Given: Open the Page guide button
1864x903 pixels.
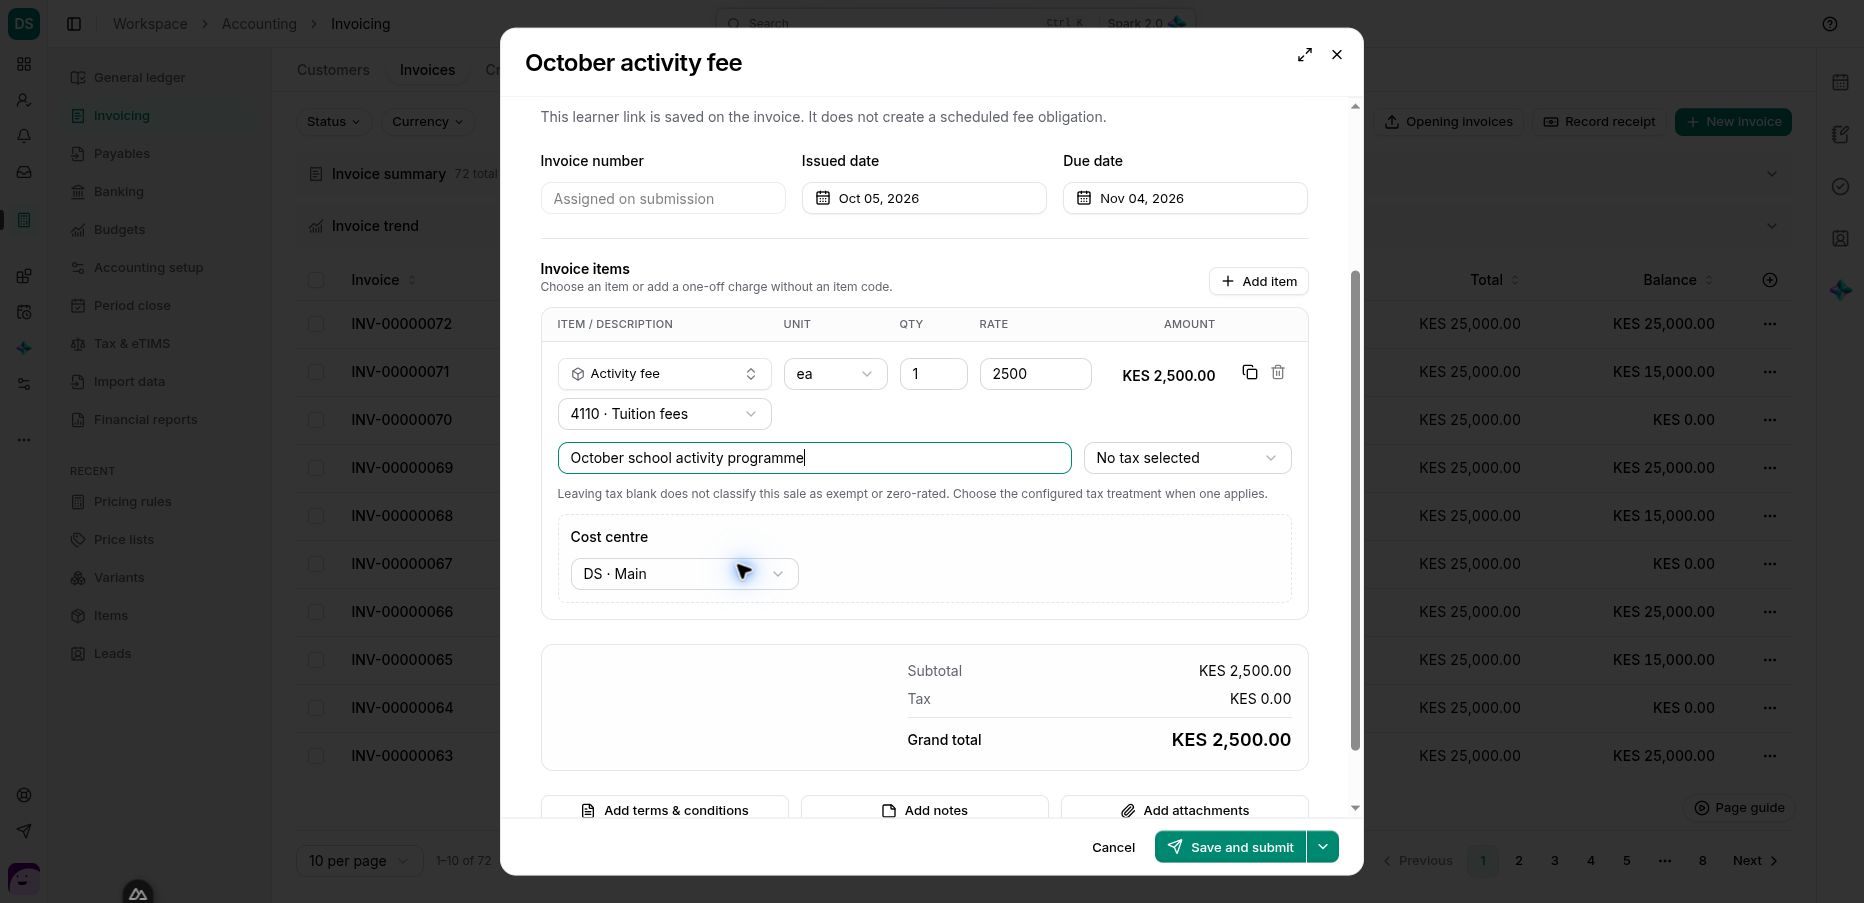Looking at the screenshot, I should click(x=1738, y=807).
